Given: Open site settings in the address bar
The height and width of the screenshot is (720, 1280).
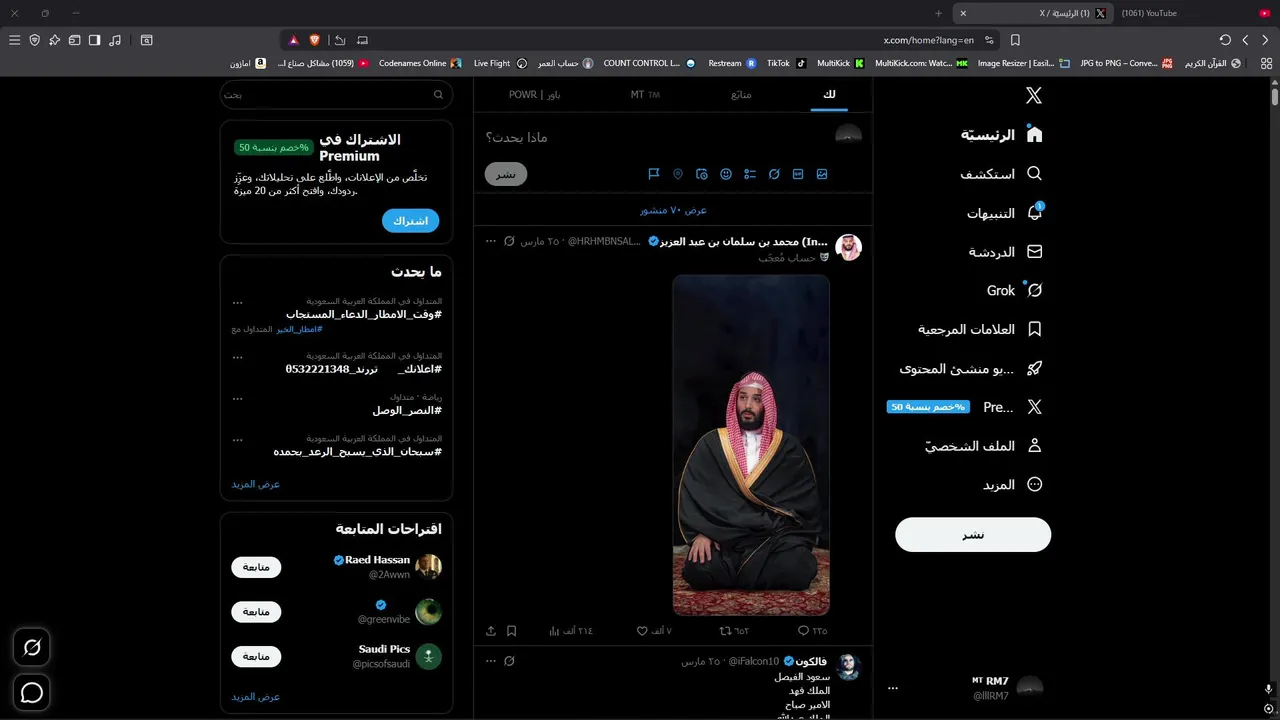Looking at the screenshot, I should [x=989, y=40].
